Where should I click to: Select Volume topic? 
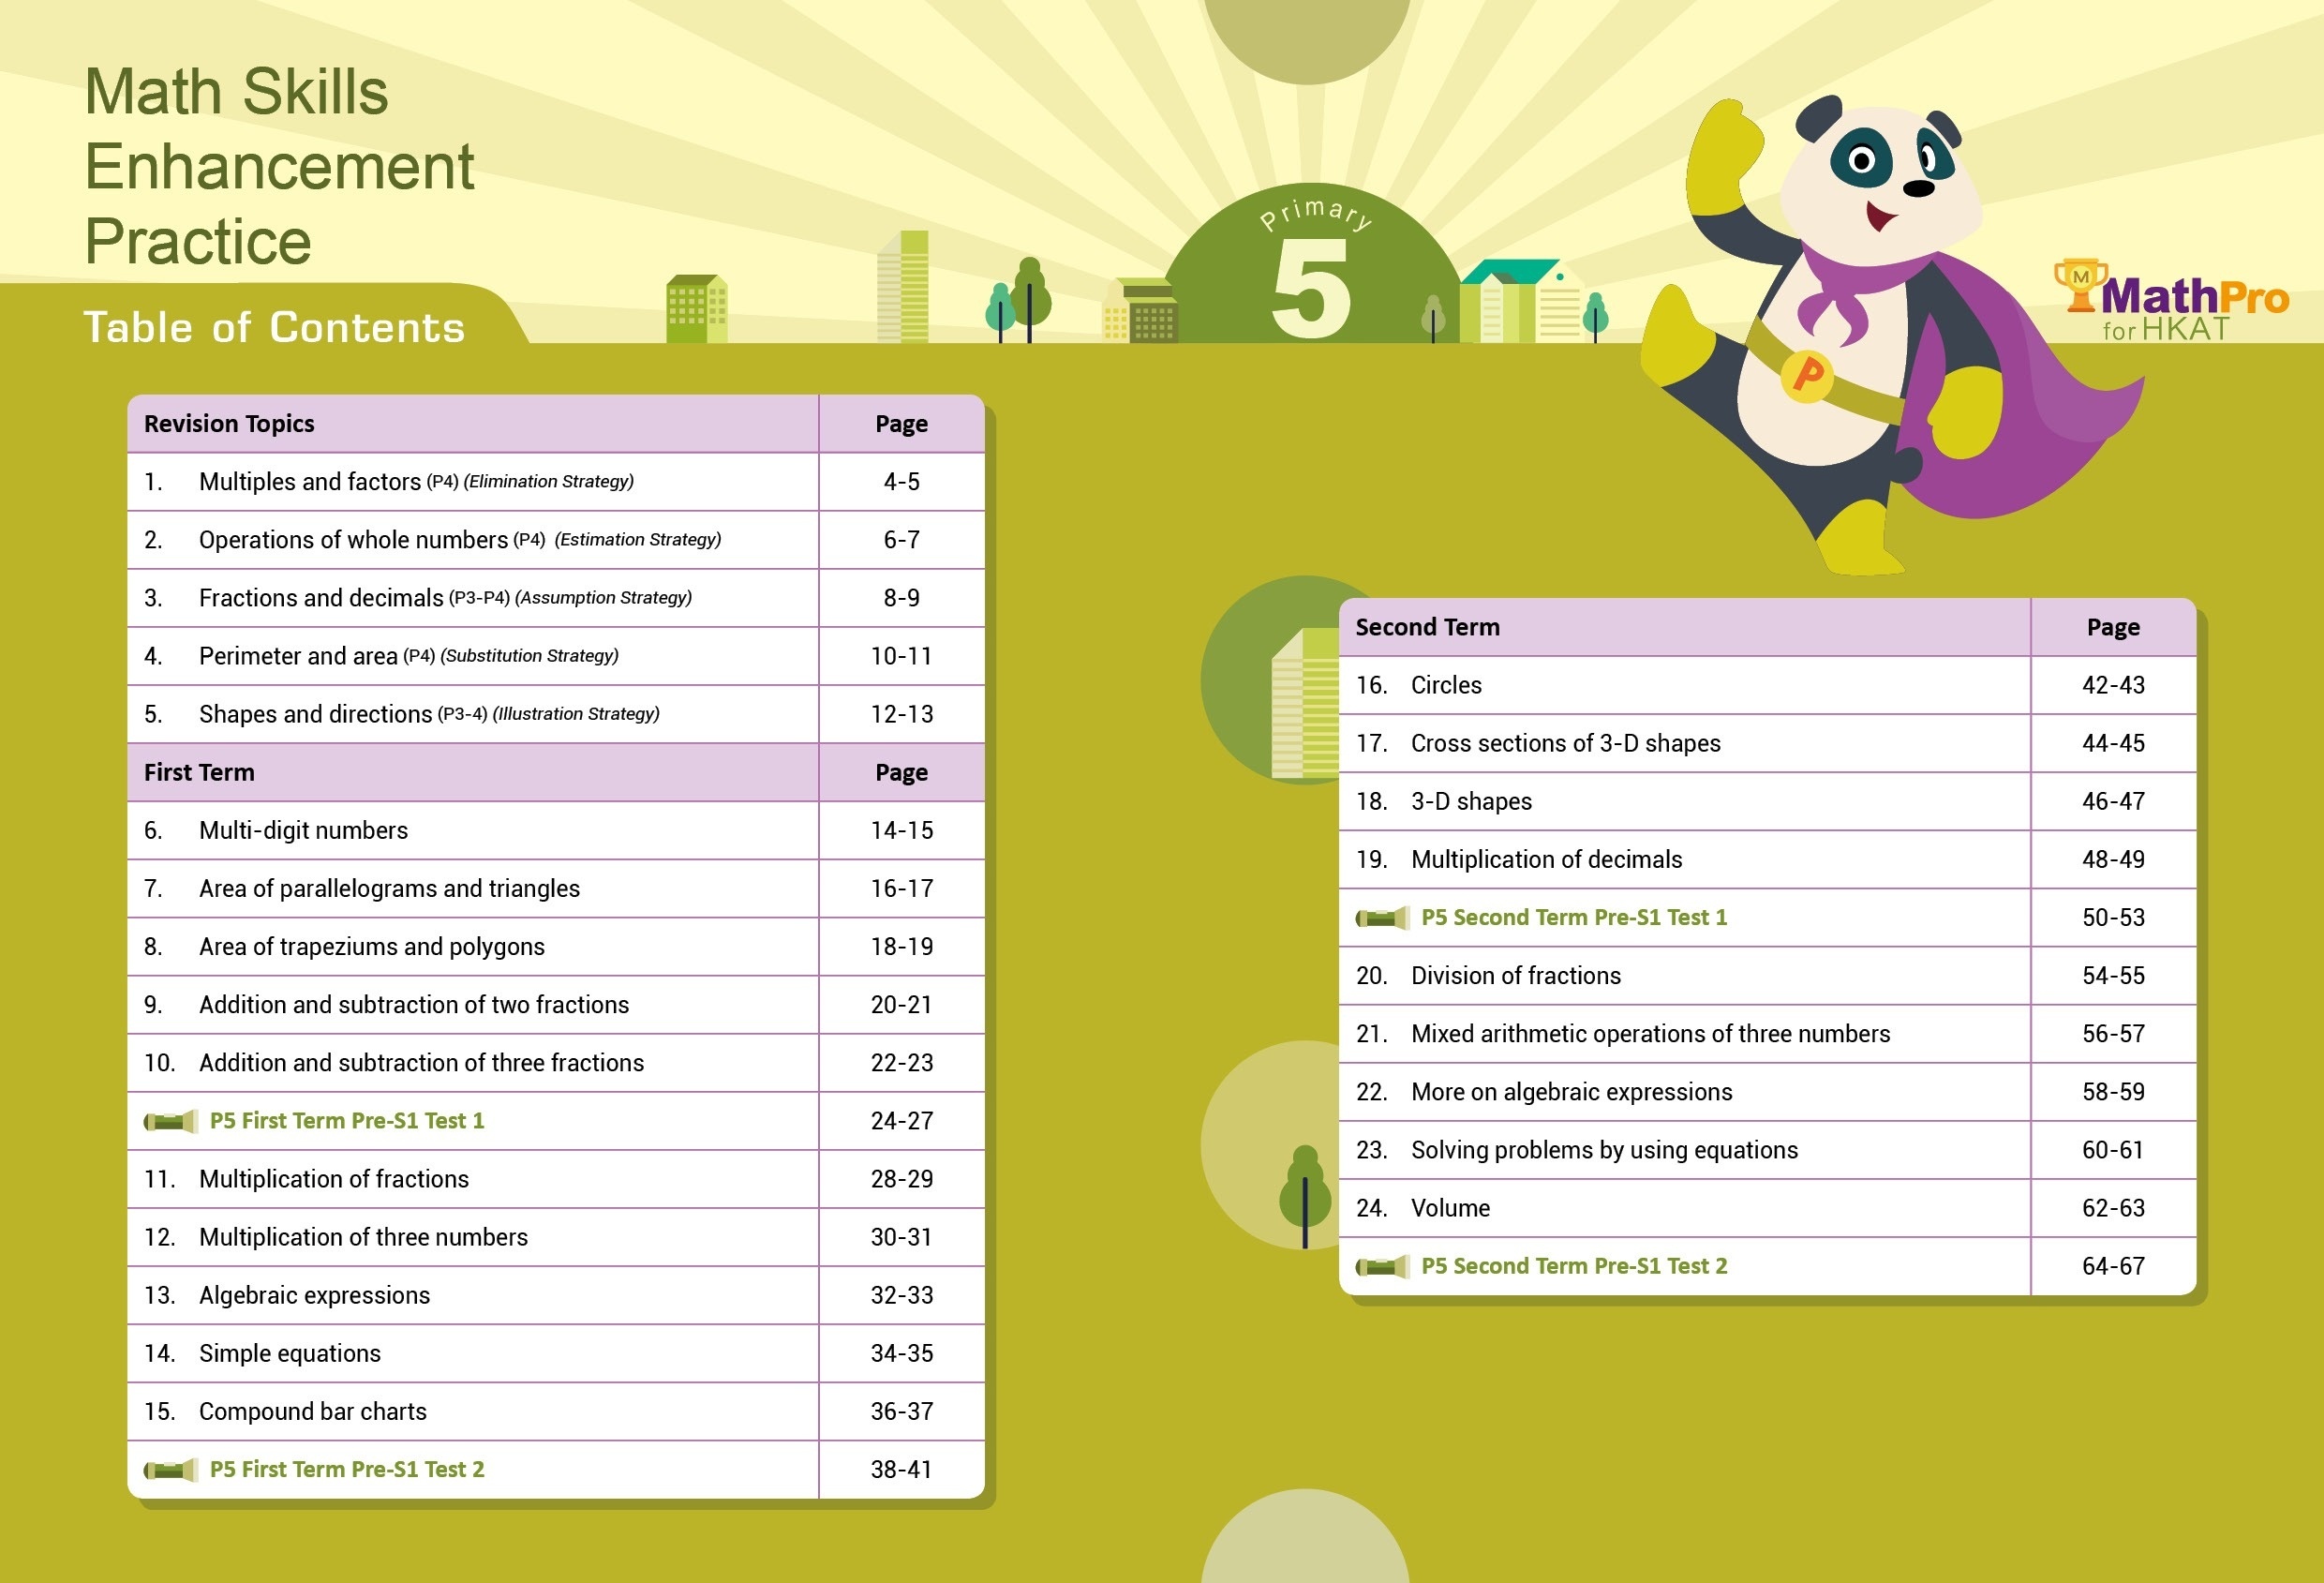[x=1450, y=1208]
